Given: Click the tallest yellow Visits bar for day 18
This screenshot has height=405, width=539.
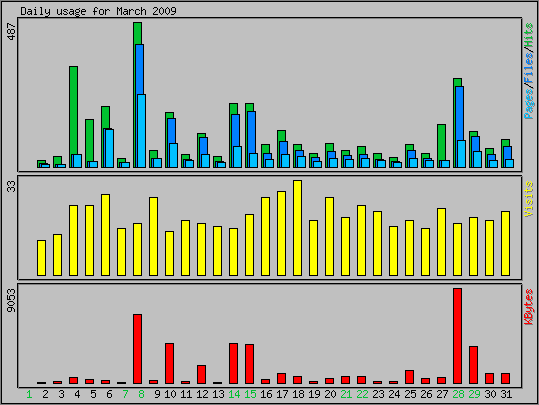Looking at the screenshot, I should (x=297, y=228).
